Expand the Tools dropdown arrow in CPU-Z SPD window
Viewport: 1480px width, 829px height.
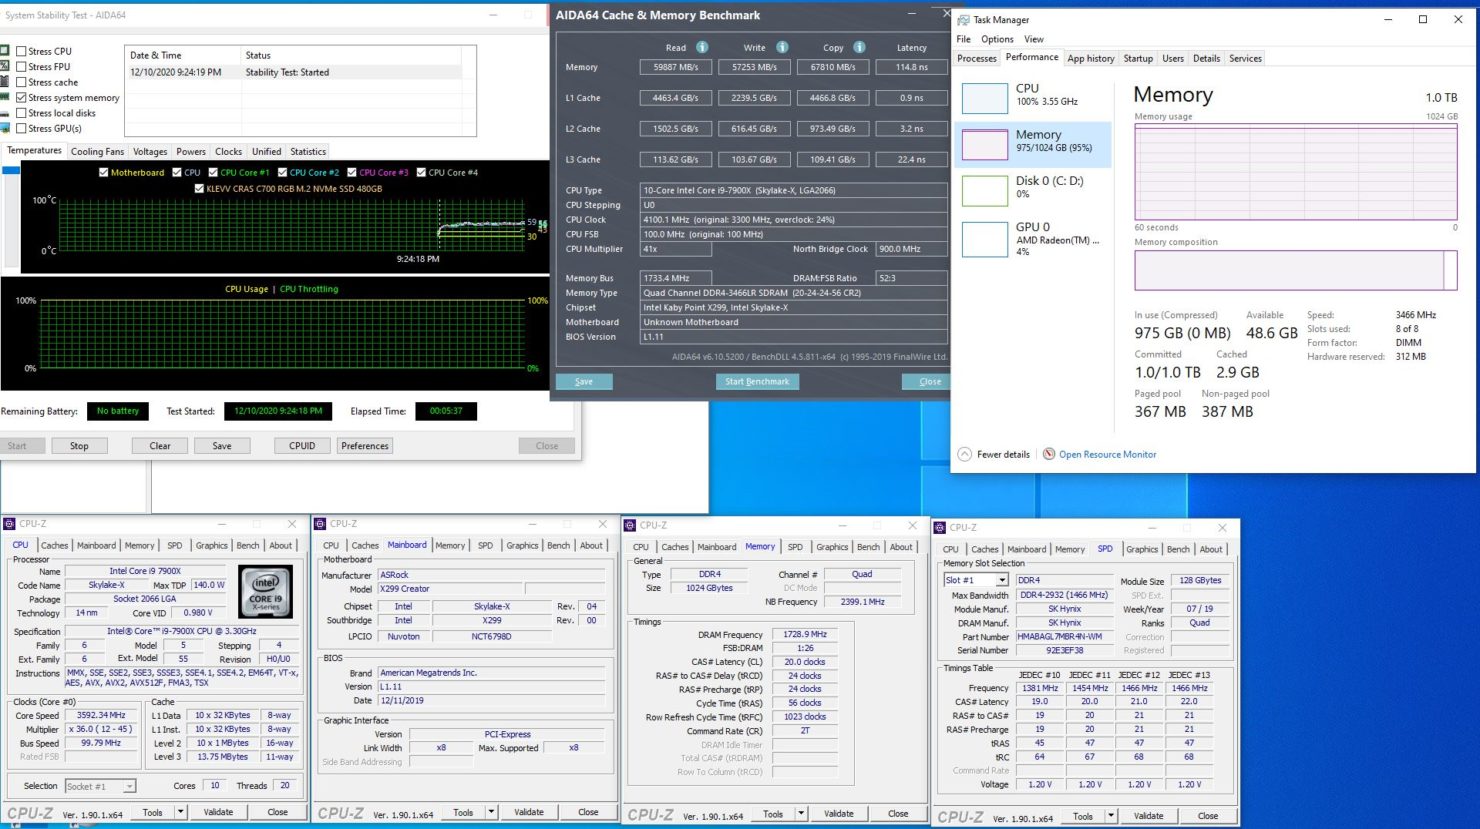coord(1110,816)
